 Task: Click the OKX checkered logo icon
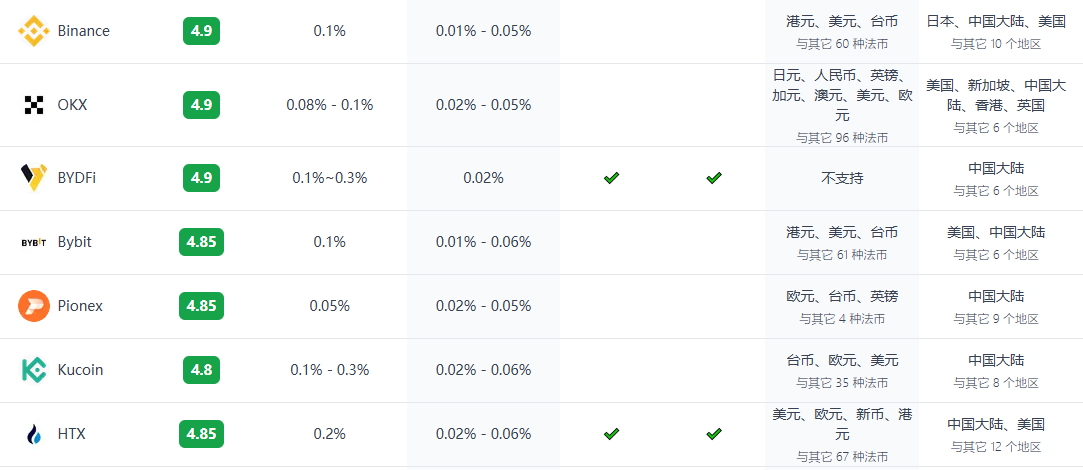[x=34, y=105]
